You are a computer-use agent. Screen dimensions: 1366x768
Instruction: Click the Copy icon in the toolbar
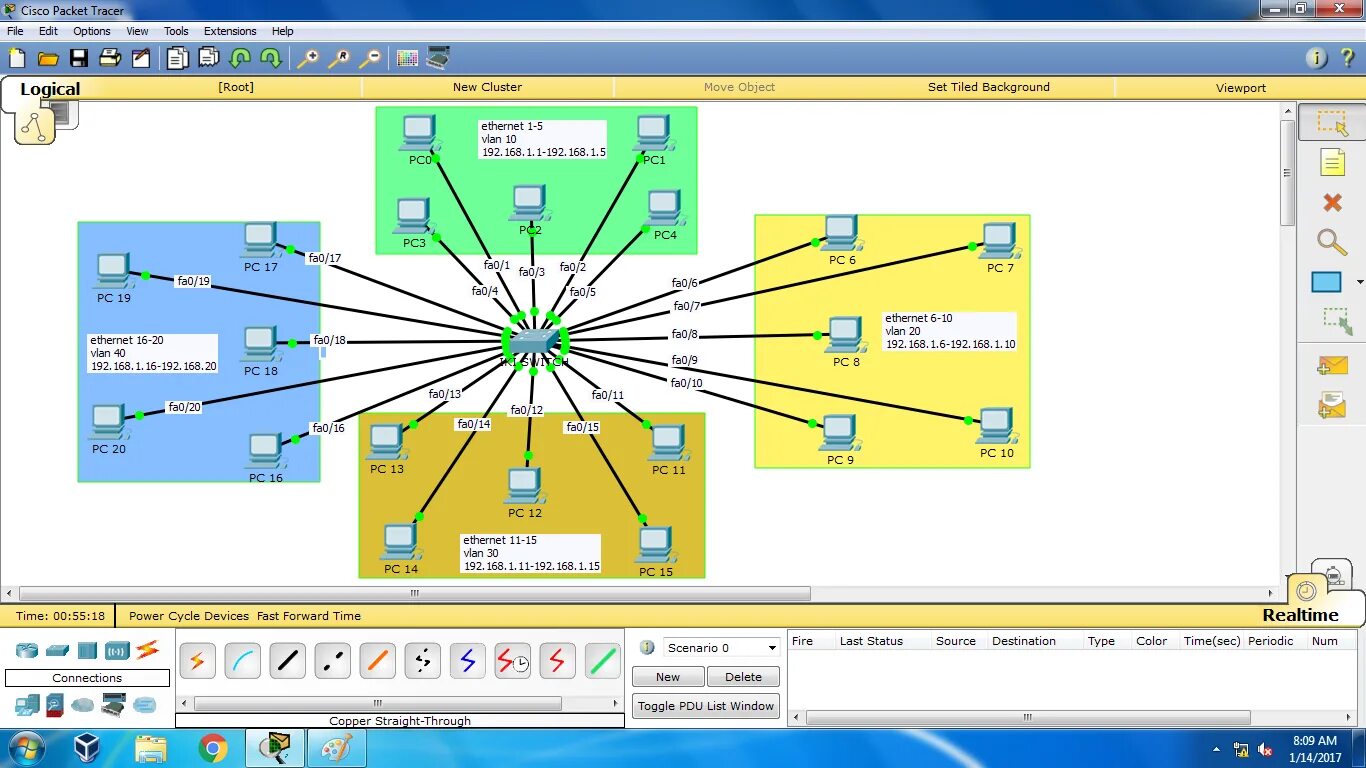[x=177, y=58]
